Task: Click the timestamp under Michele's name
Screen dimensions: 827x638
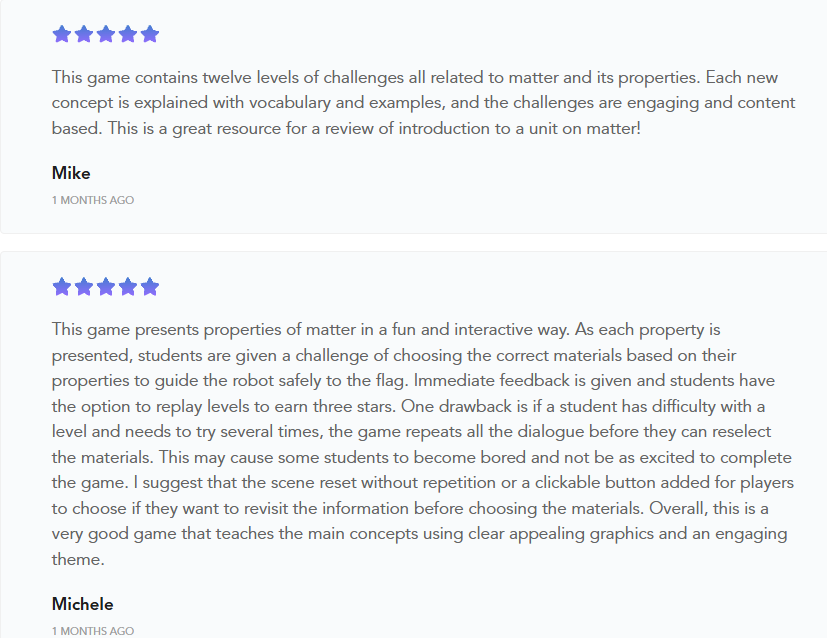Action: click(92, 631)
